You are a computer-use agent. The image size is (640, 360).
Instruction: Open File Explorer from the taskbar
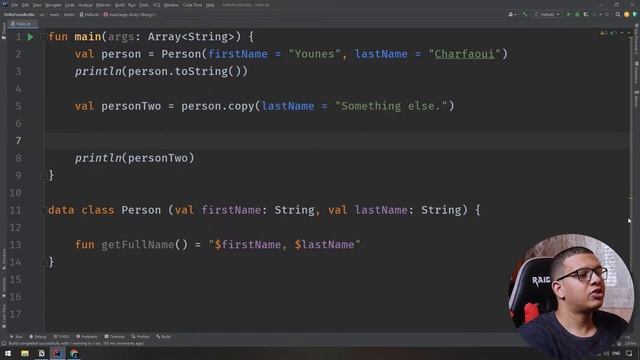coord(25,353)
